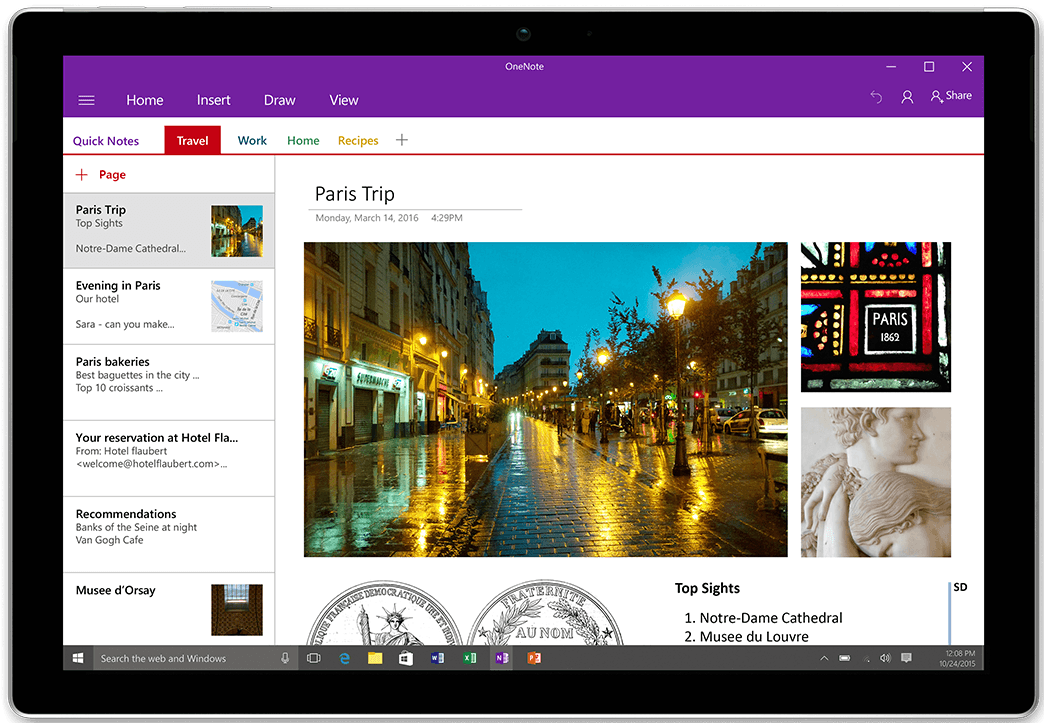Open PowerPoint from the taskbar
The image size is (1044, 723).
[533, 658]
